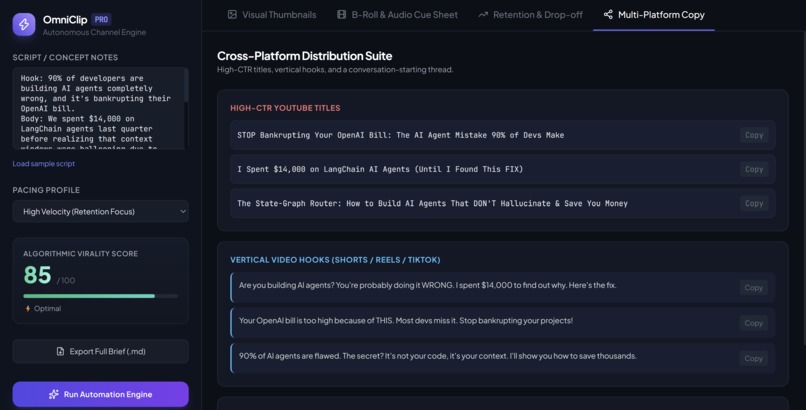Click the Retention trend line icon
Viewport: 806px width, 410px height.
click(x=483, y=14)
